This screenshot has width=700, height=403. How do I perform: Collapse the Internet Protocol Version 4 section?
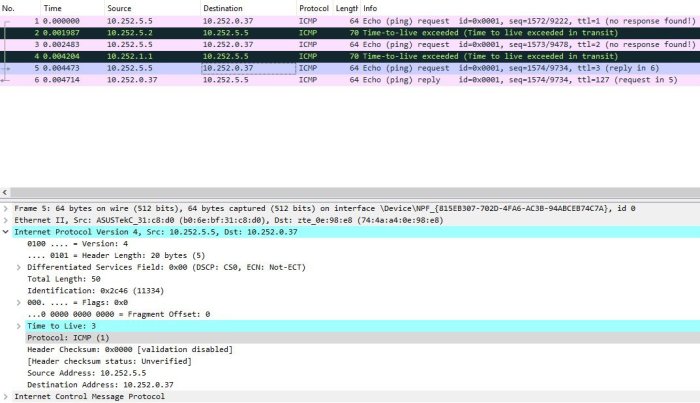[5, 232]
